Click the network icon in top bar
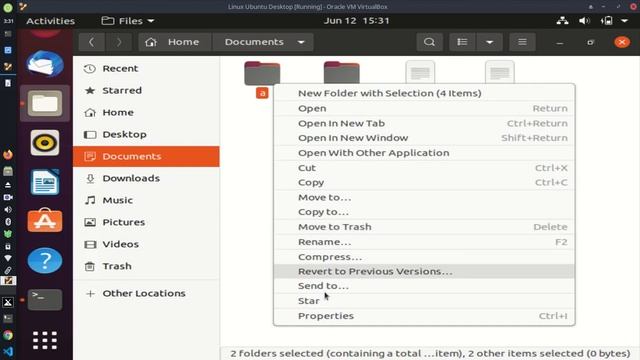 pyautogui.click(x=562, y=21)
